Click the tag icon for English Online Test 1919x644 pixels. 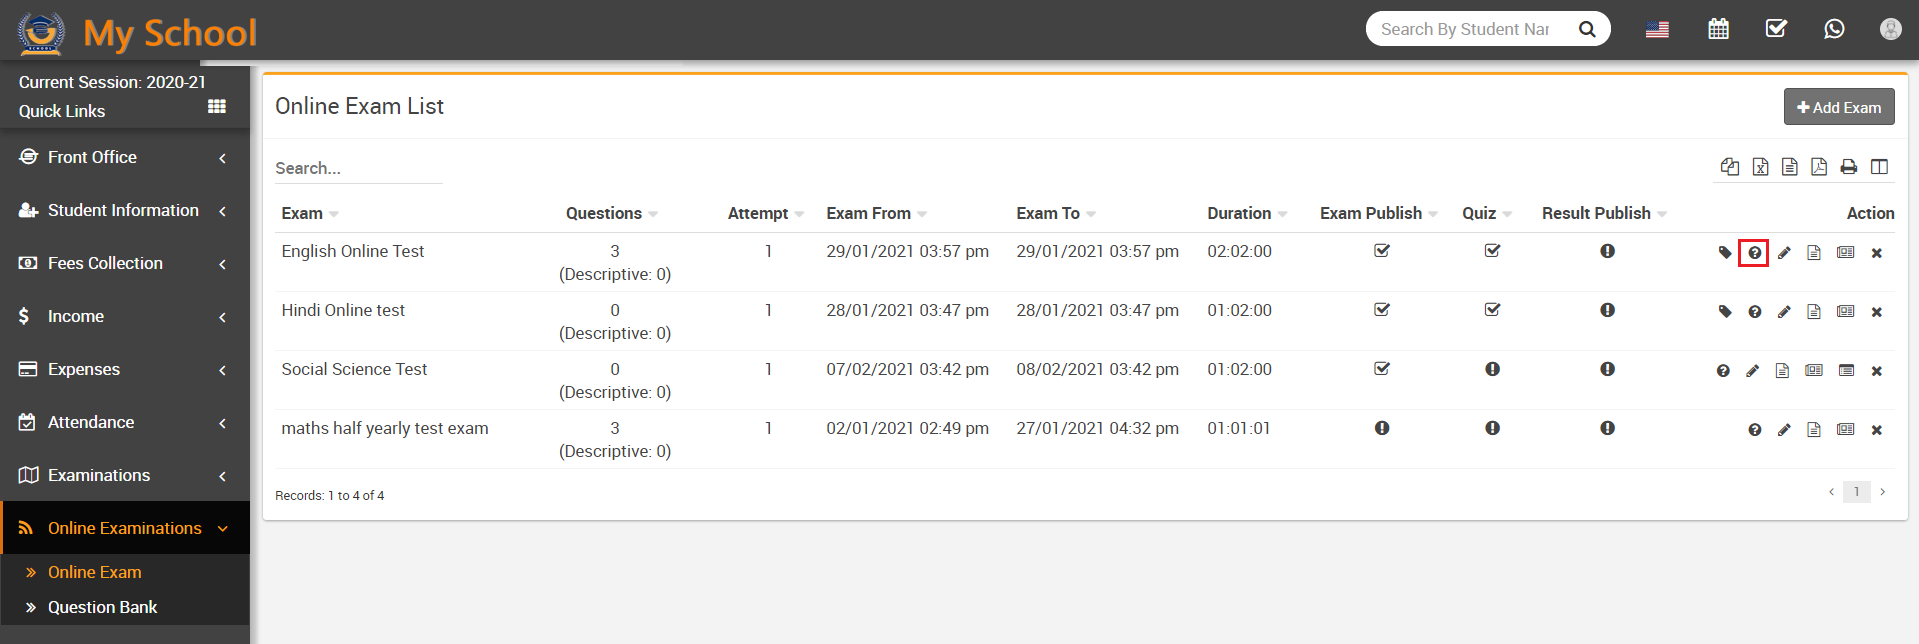coord(1725,253)
